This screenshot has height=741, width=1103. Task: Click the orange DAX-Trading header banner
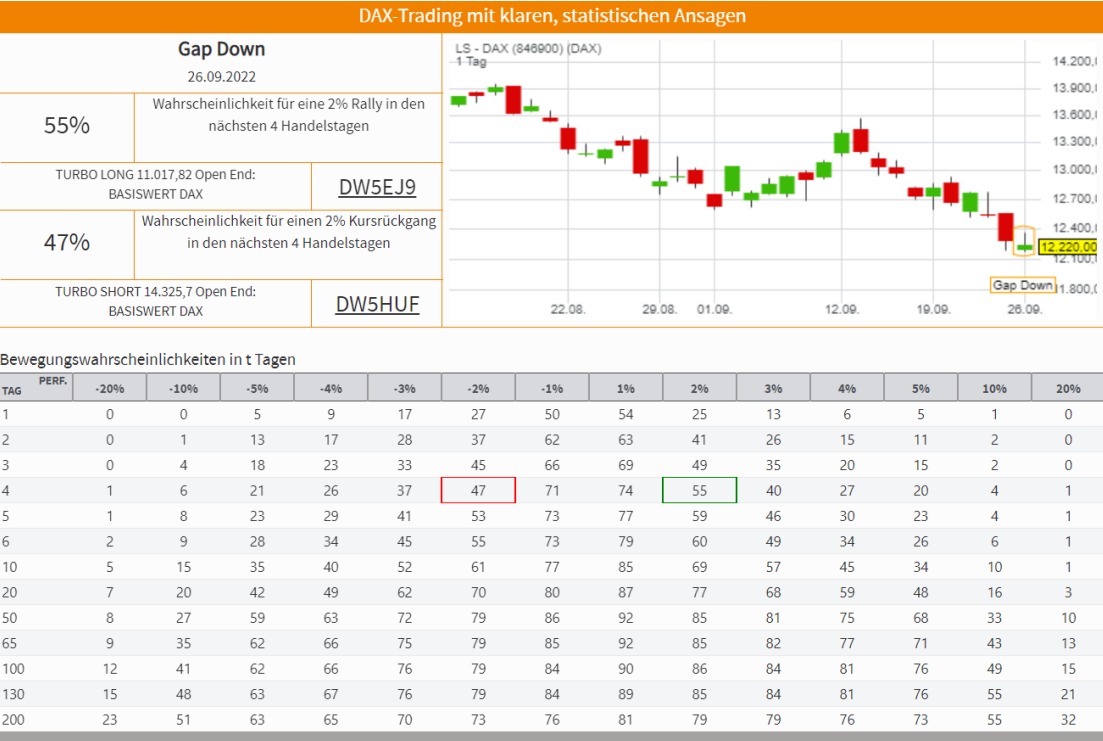[552, 16]
